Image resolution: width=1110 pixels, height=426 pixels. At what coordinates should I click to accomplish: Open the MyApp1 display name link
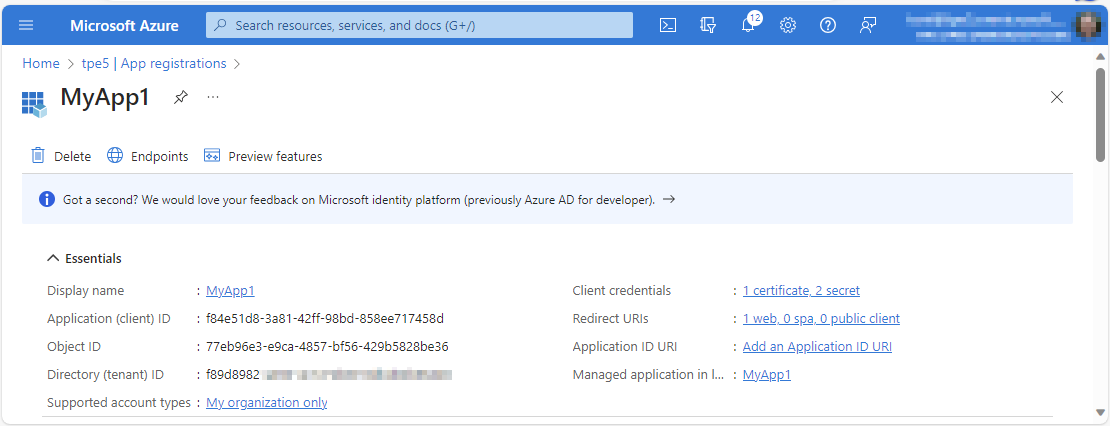click(x=230, y=291)
